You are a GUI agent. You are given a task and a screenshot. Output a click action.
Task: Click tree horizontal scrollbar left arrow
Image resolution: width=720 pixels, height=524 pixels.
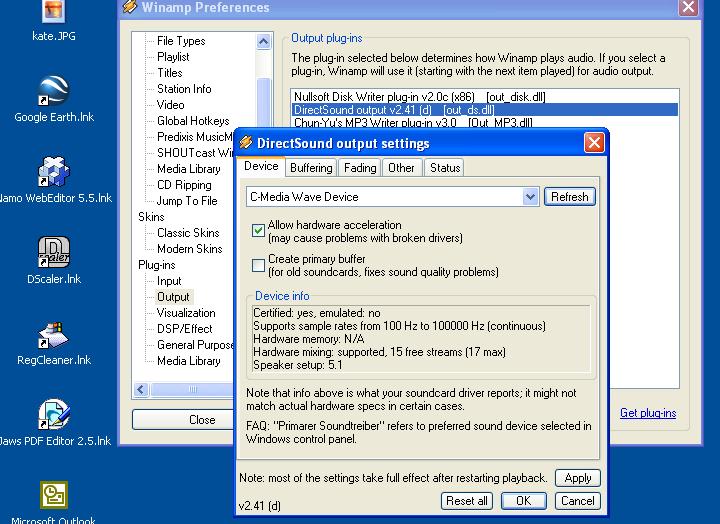coord(141,389)
